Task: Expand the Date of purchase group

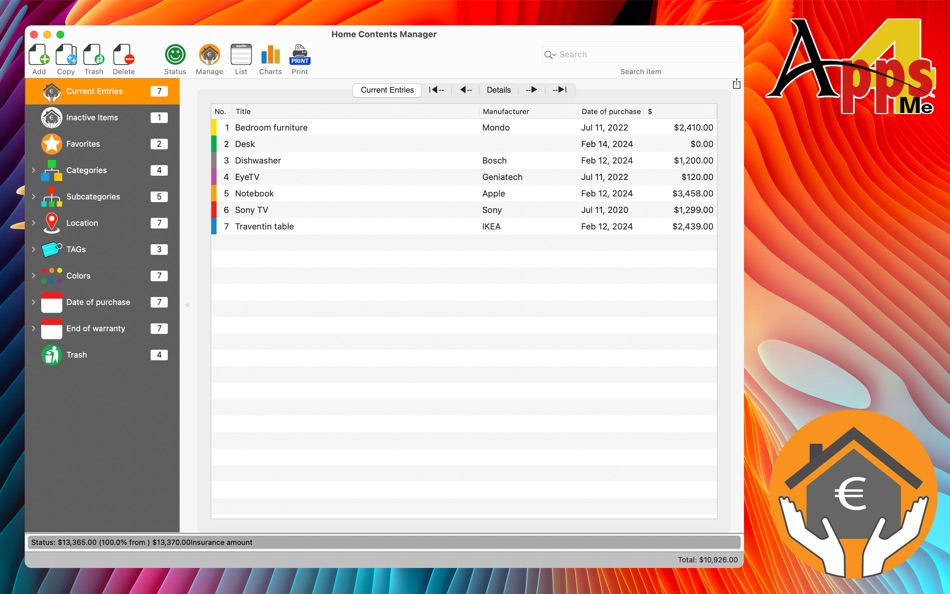Action: (x=31, y=302)
